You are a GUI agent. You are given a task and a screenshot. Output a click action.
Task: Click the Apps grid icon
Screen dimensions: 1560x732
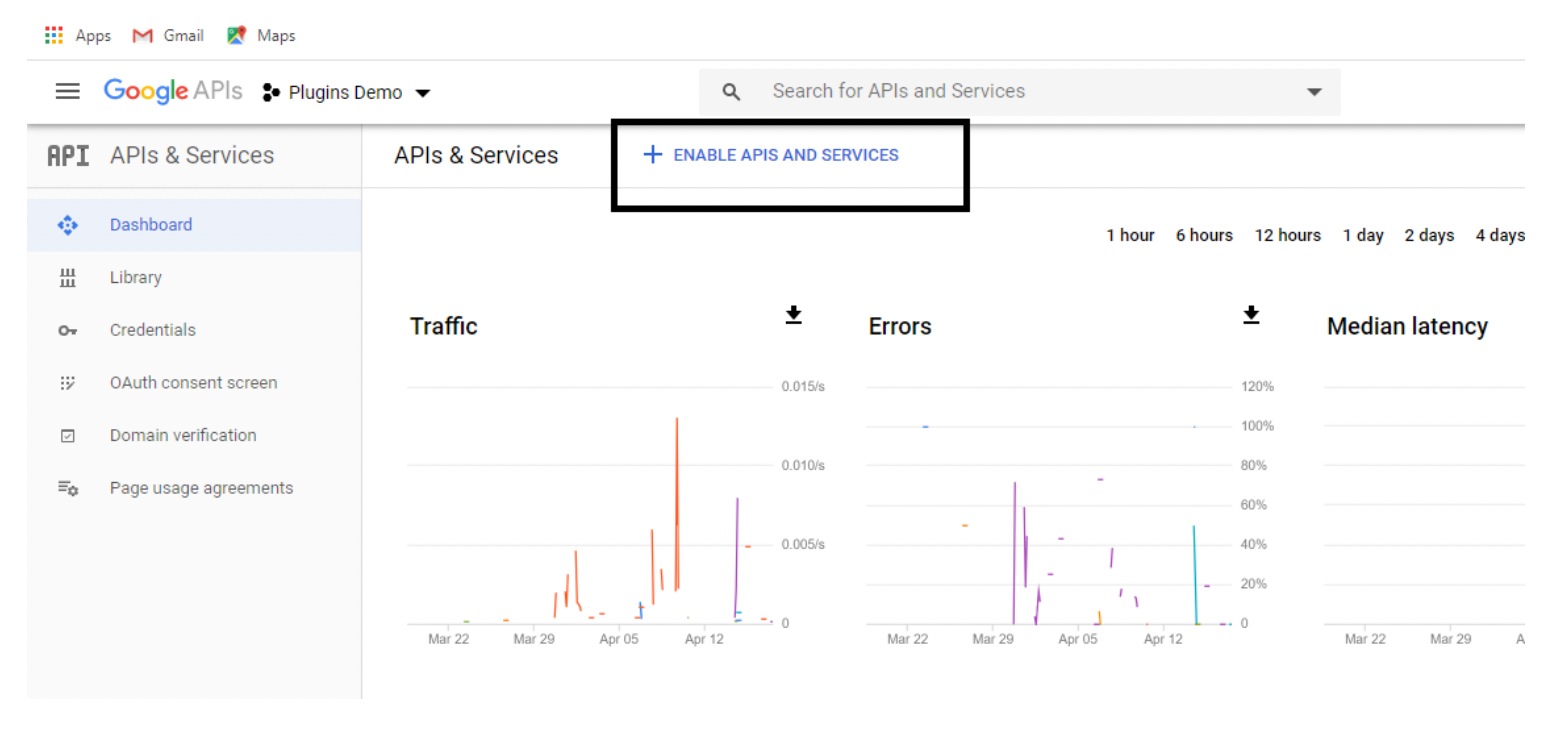coord(54,36)
